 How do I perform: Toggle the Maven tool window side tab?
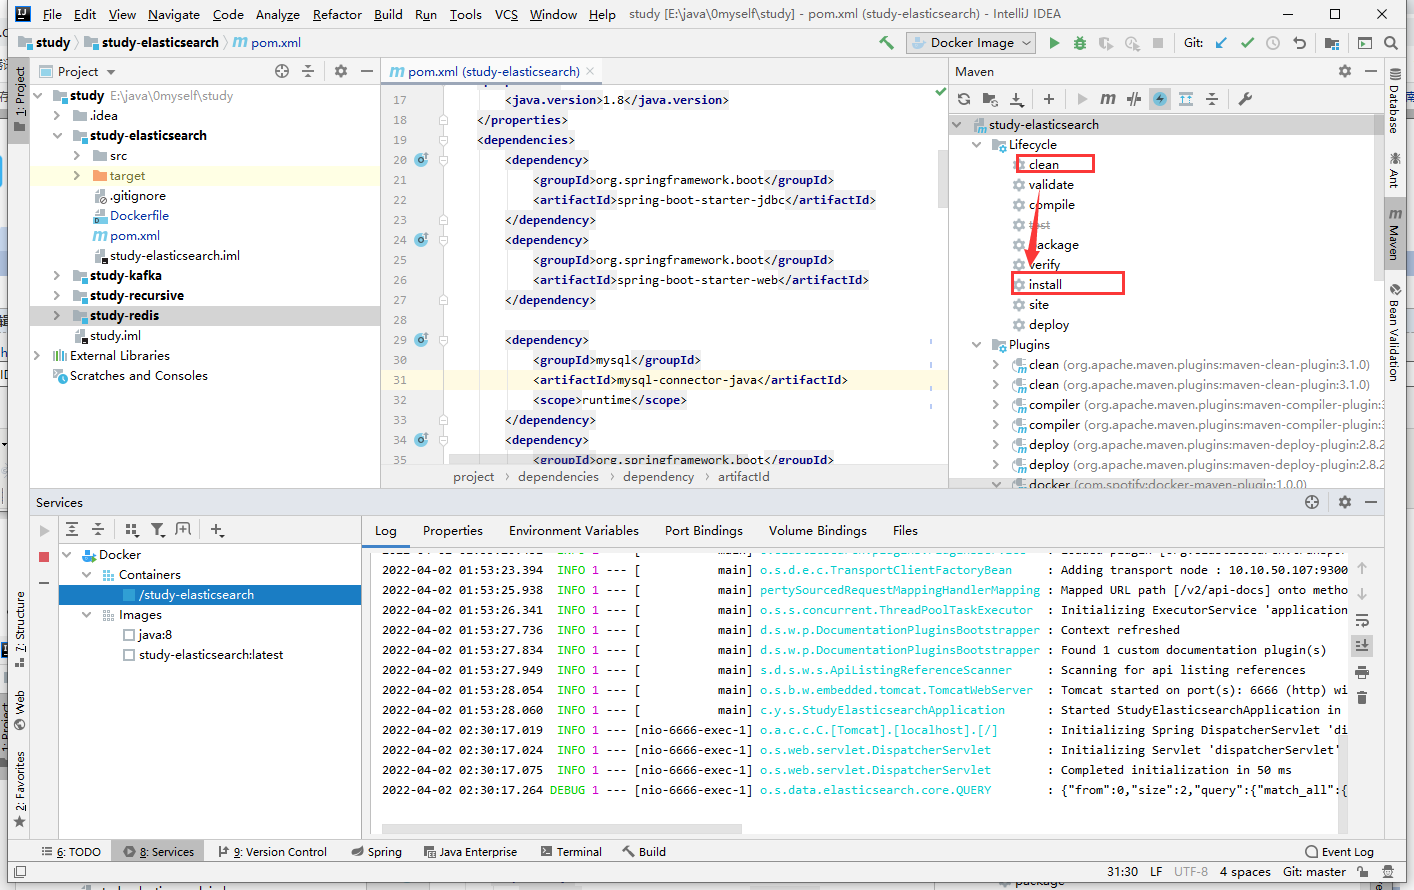(x=1395, y=235)
